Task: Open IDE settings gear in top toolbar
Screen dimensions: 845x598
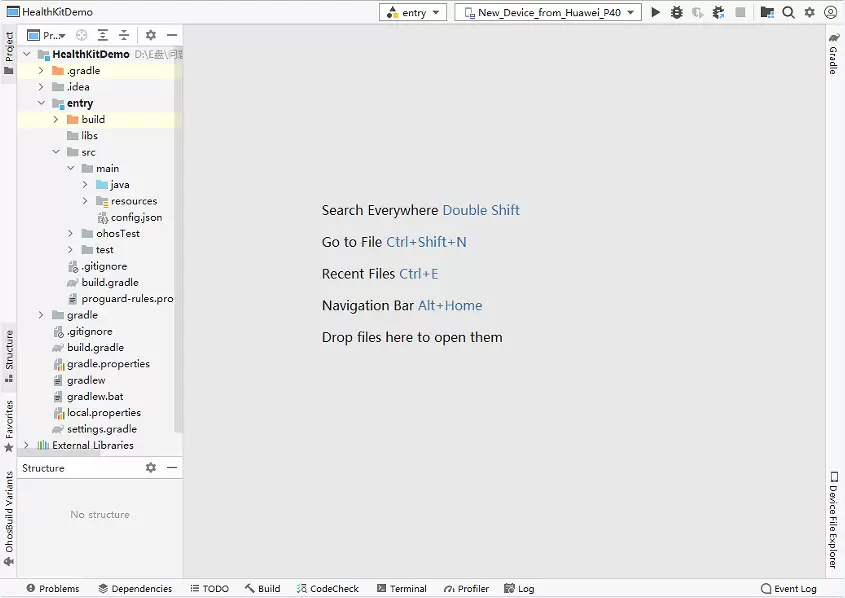Action: coord(809,13)
